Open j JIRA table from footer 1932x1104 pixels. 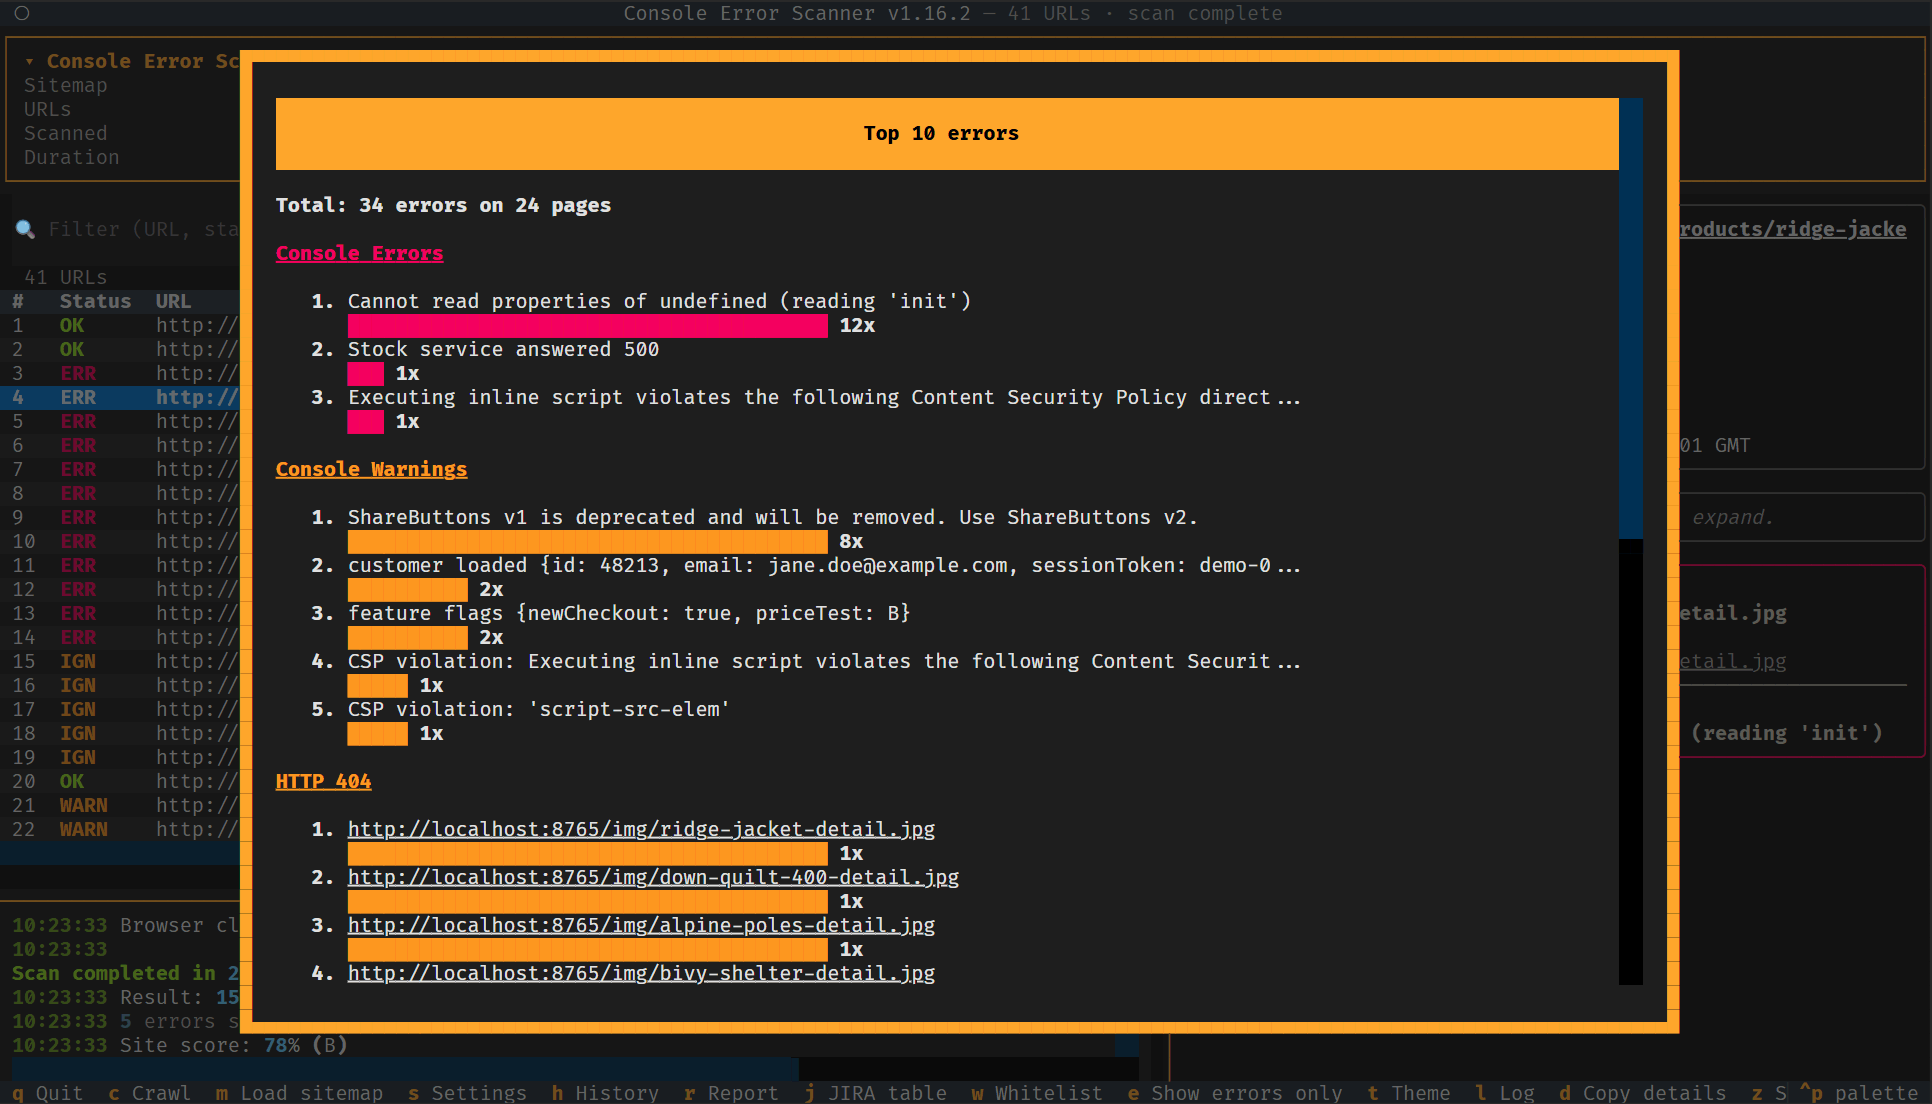coord(875,1093)
